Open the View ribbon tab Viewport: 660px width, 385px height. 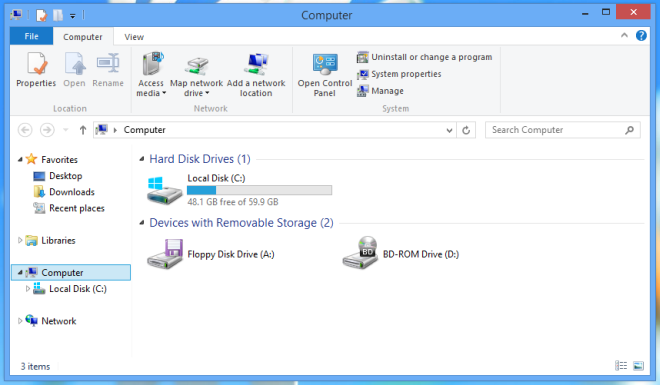point(134,37)
